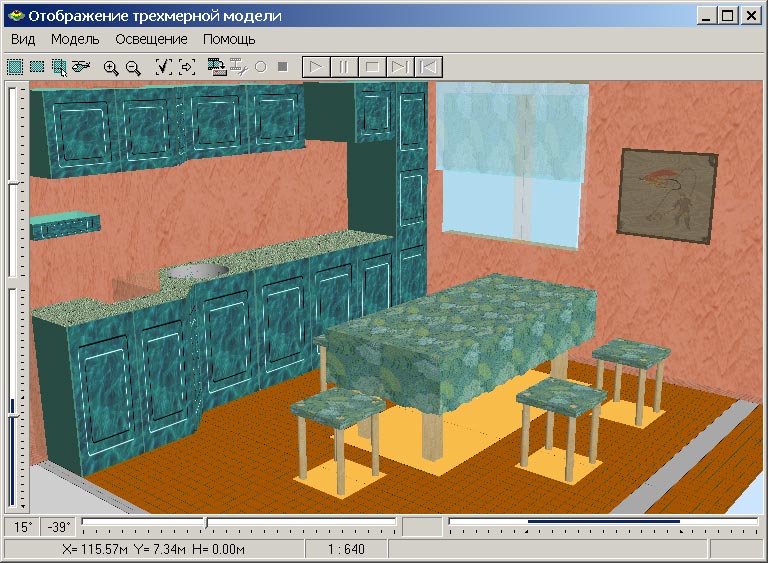Activate the helicopter flight mode icon
This screenshot has width=768, height=563.
click(x=81, y=66)
